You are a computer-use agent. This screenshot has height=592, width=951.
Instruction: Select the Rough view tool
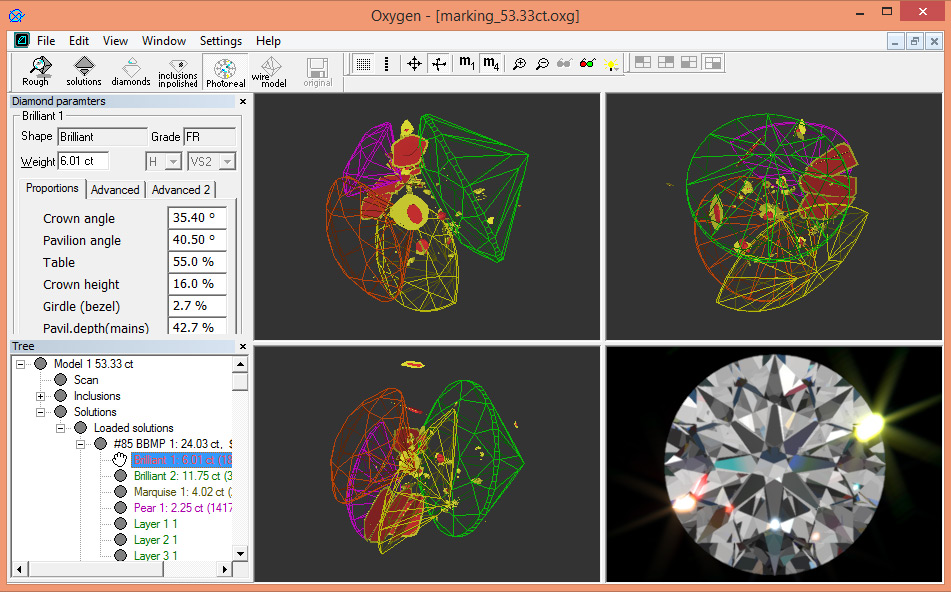(36, 71)
